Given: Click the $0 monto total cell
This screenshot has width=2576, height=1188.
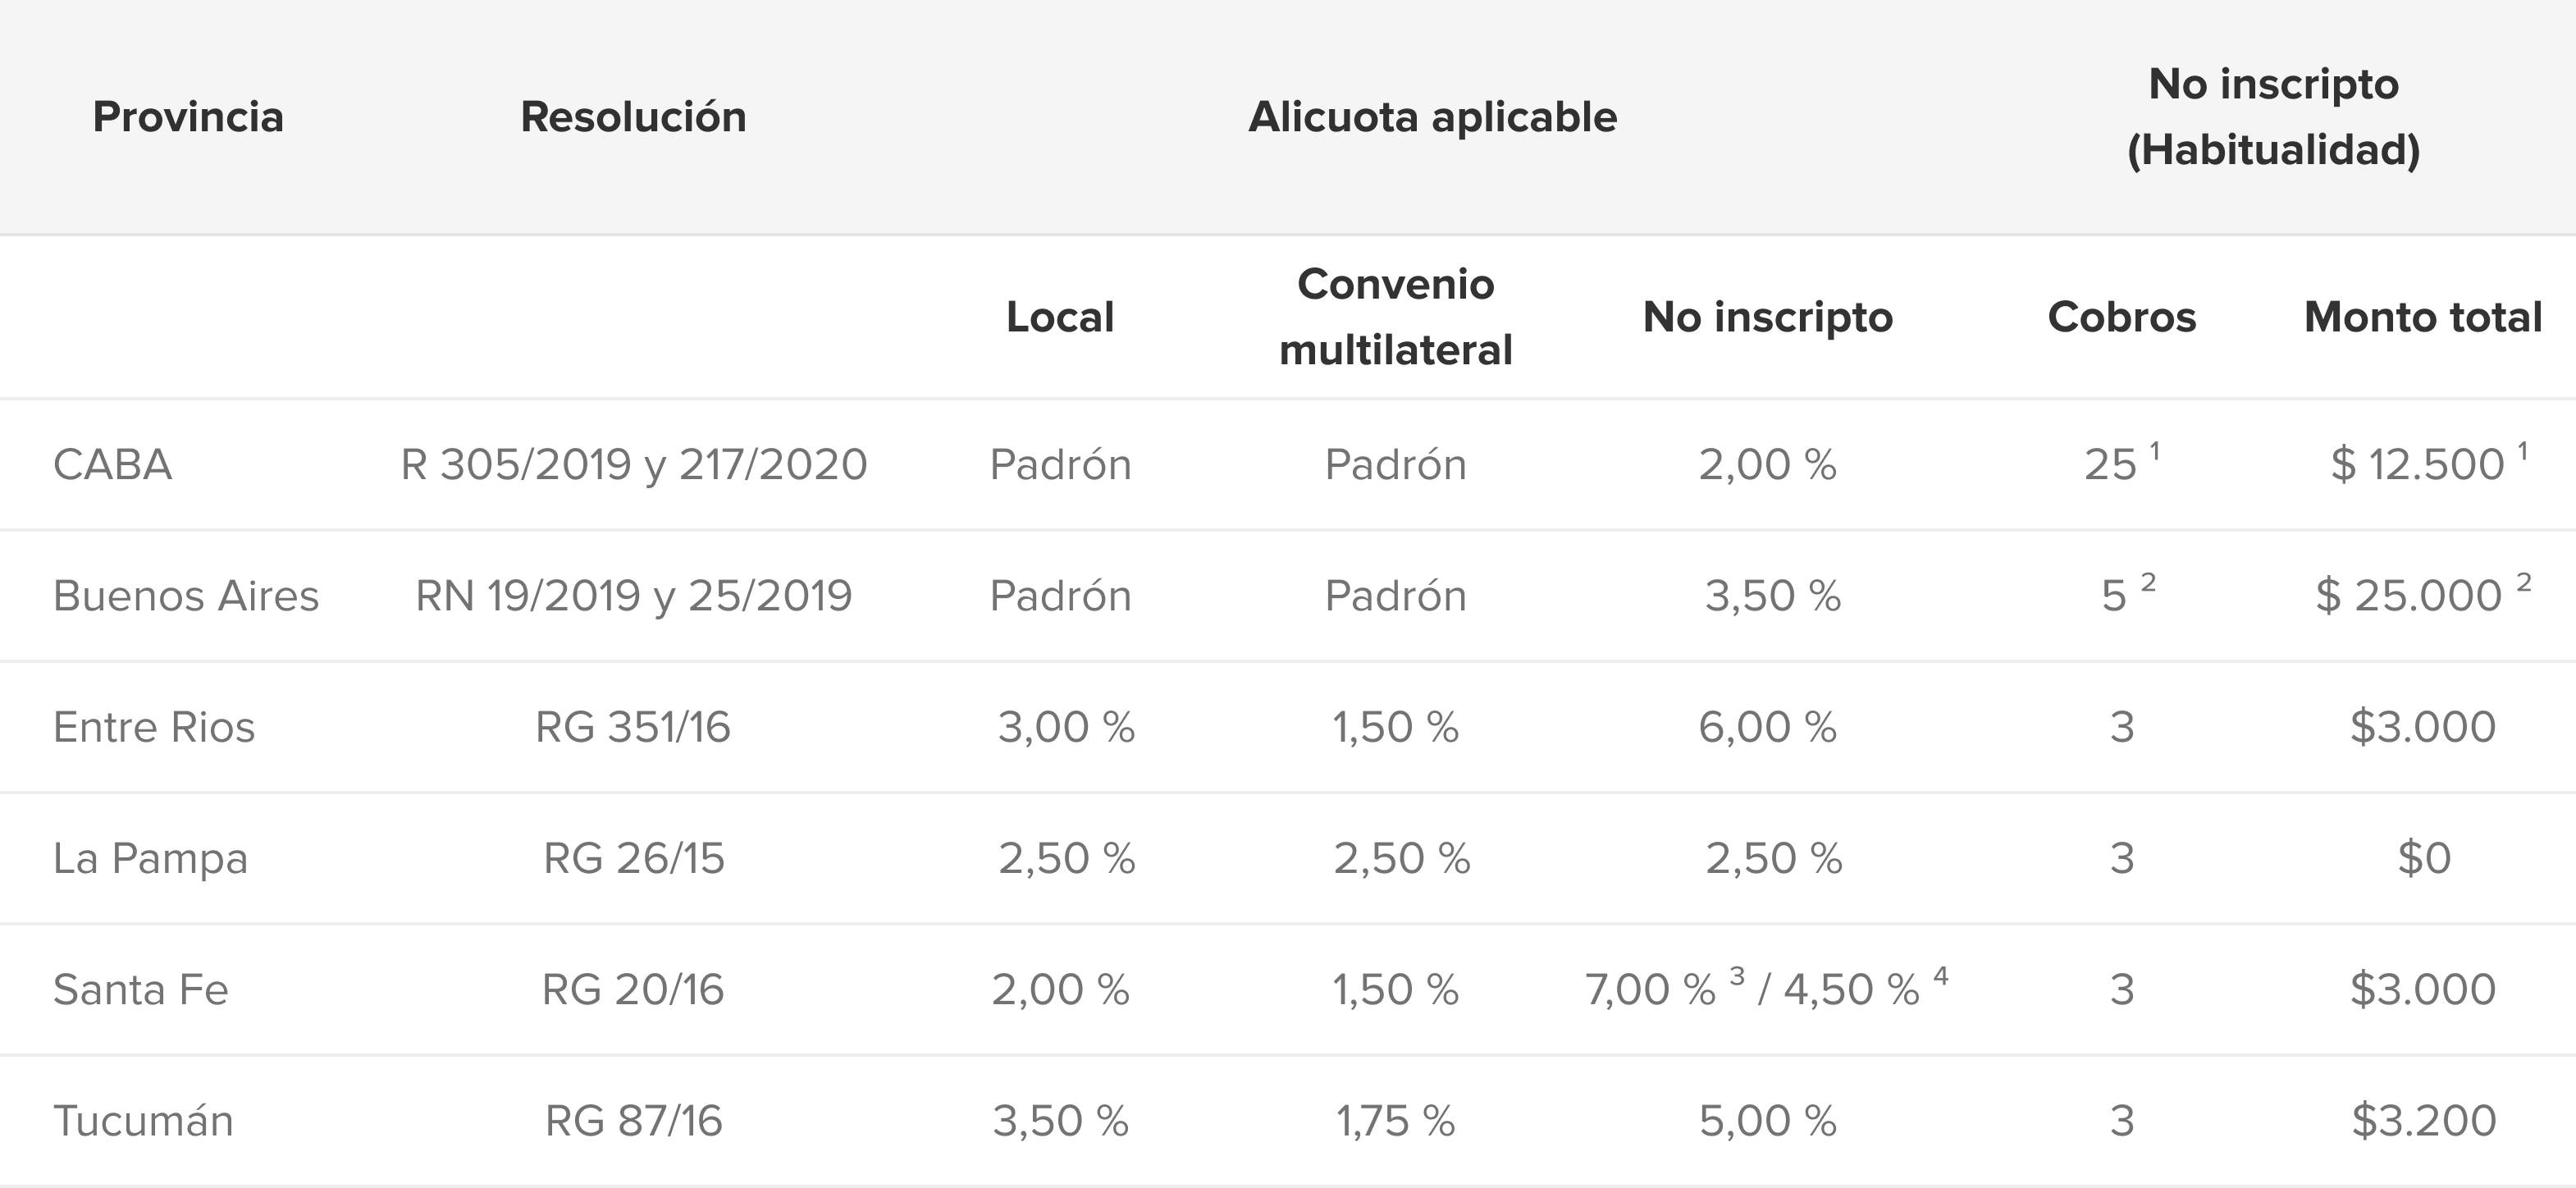Looking at the screenshot, I should click(2423, 858).
